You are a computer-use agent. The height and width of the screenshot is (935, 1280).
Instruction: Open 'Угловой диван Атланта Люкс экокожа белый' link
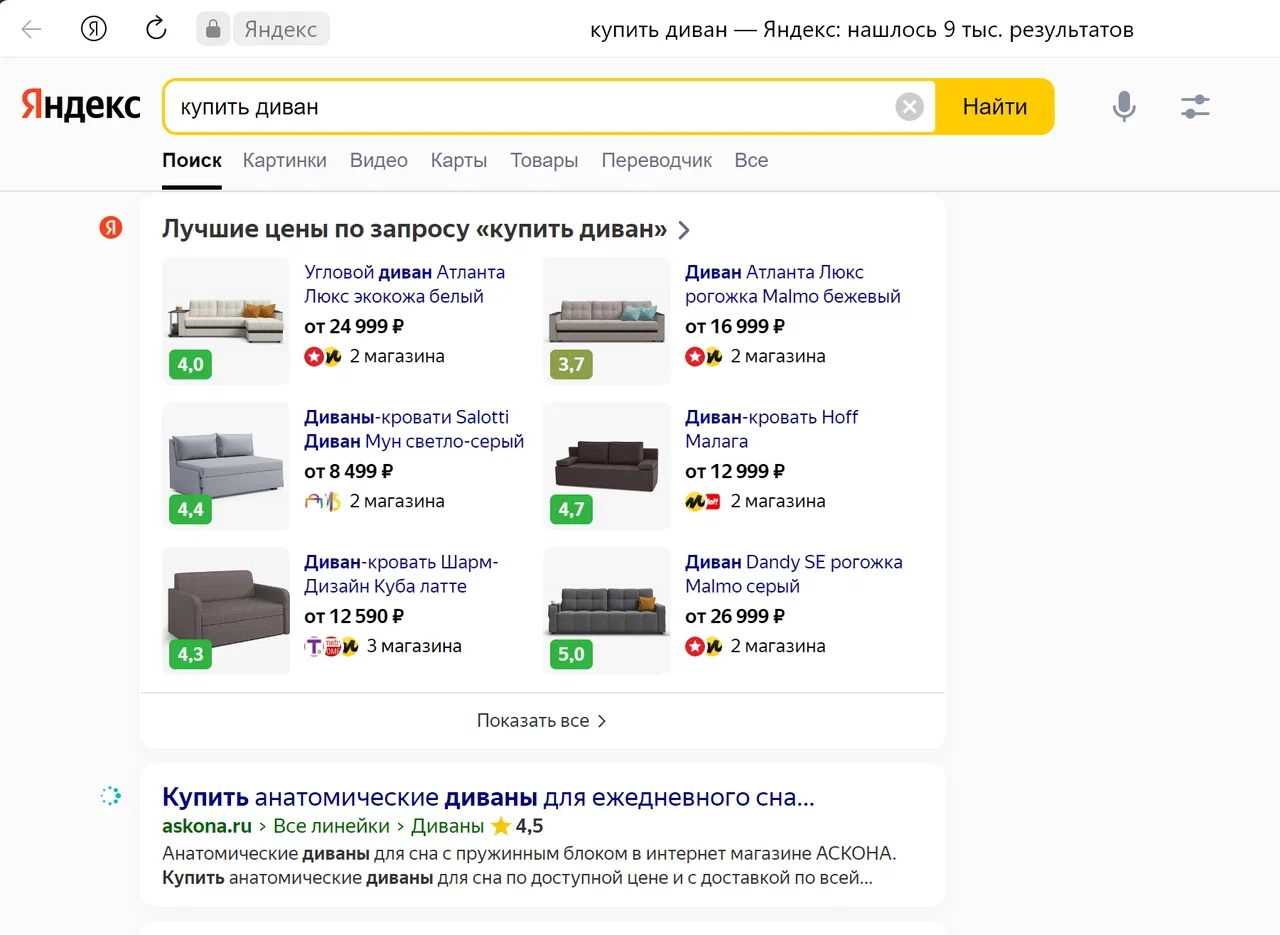(405, 284)
